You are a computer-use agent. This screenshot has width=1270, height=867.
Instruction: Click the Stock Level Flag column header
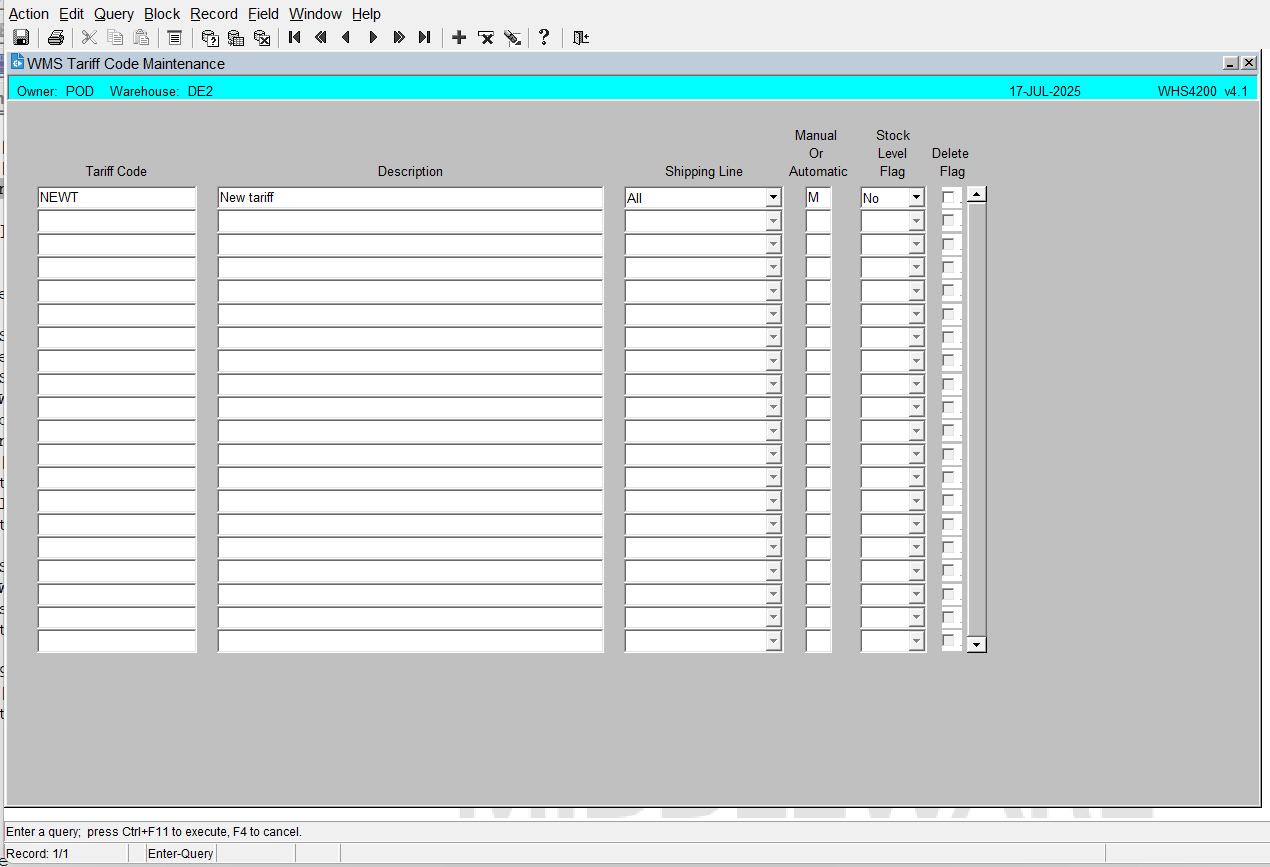pos(893,154)
